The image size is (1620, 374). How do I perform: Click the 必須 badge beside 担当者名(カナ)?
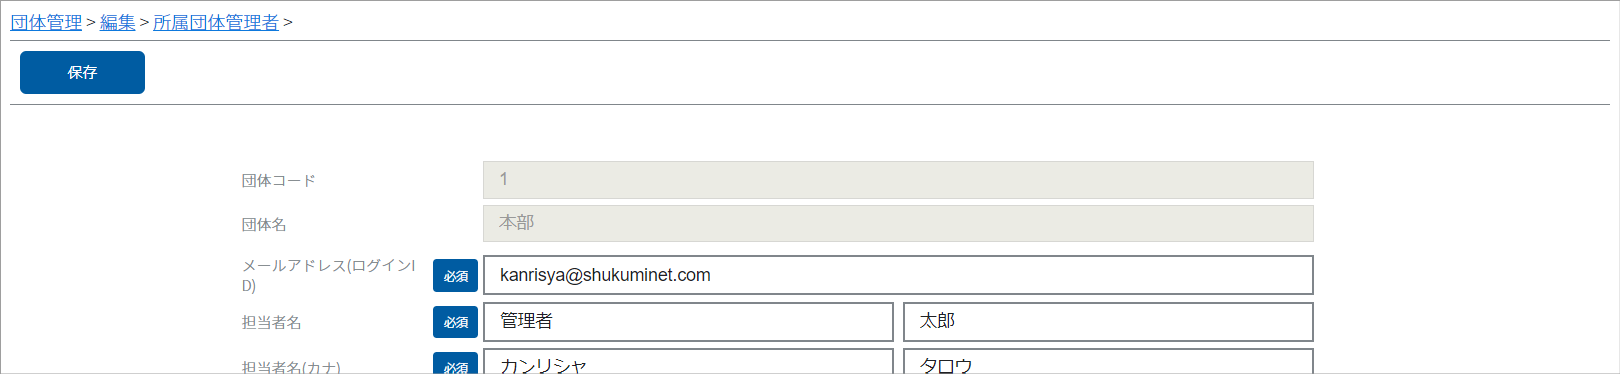455,363
